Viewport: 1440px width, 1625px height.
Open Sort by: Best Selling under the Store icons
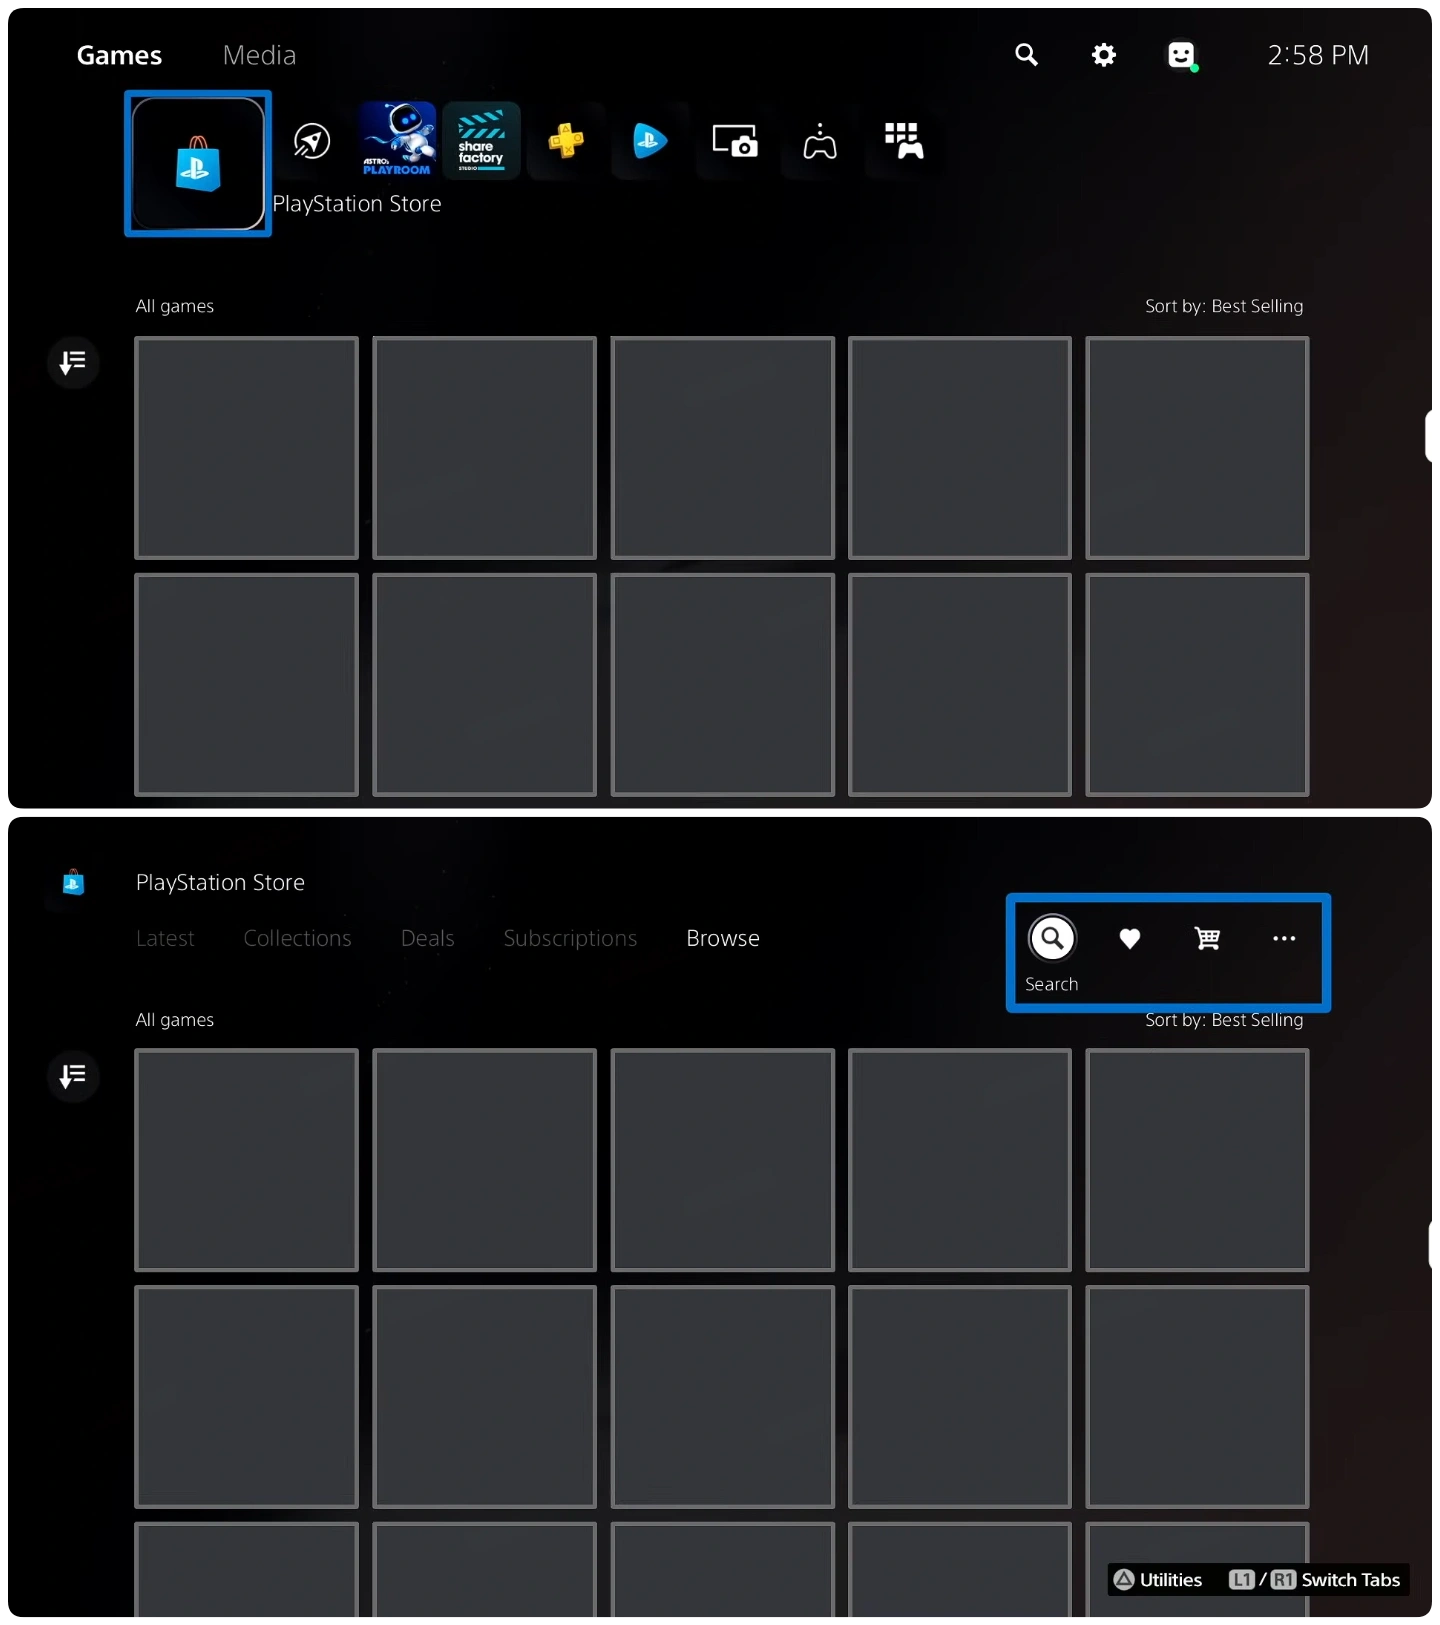[x=1224, y=1020]
